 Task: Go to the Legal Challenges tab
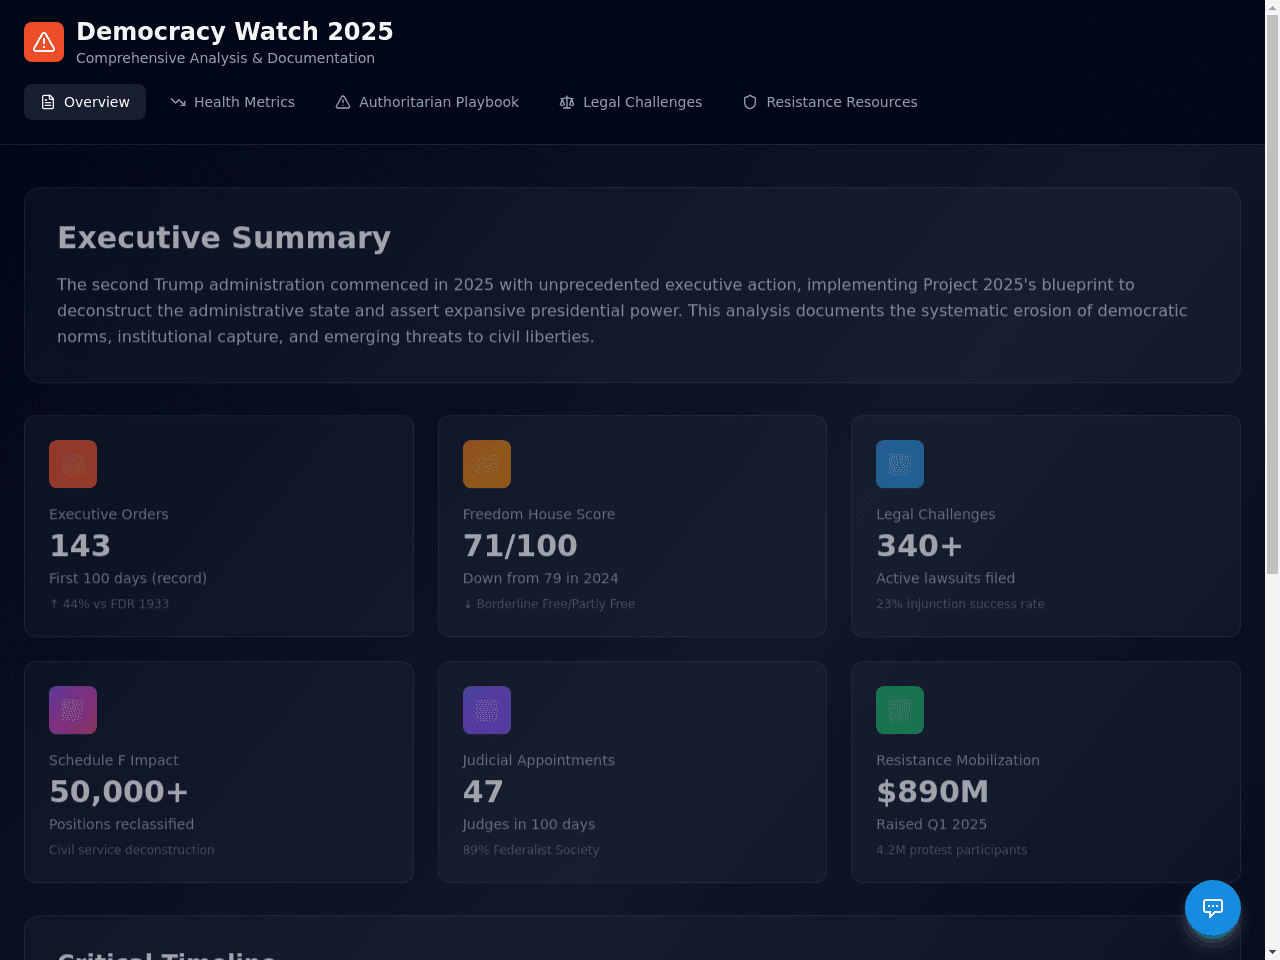(631, 102)
